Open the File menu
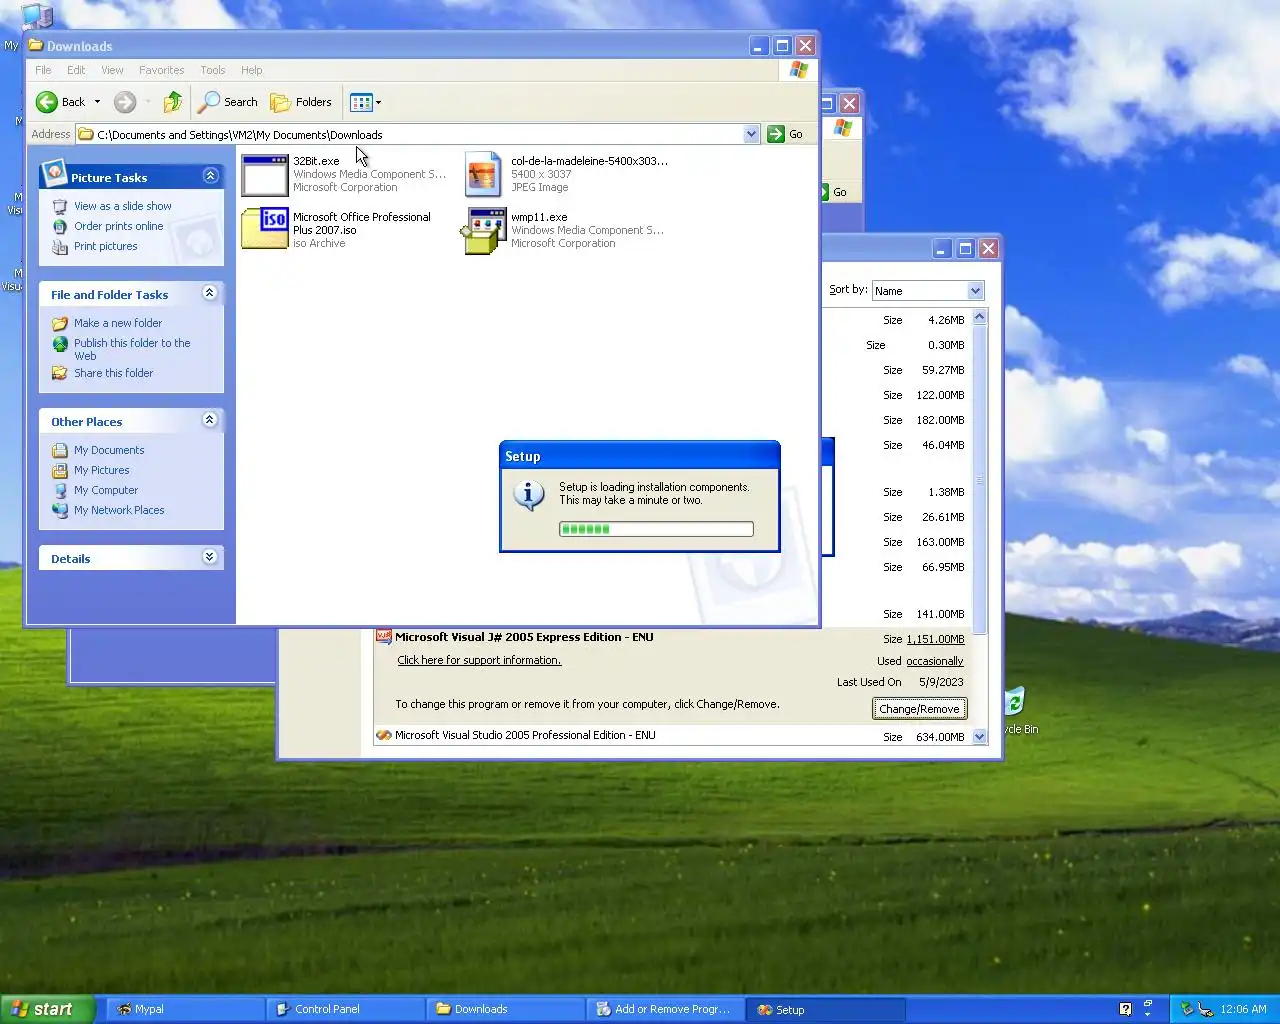Viewport: 1280px width, 1024px height. [43, 70]
